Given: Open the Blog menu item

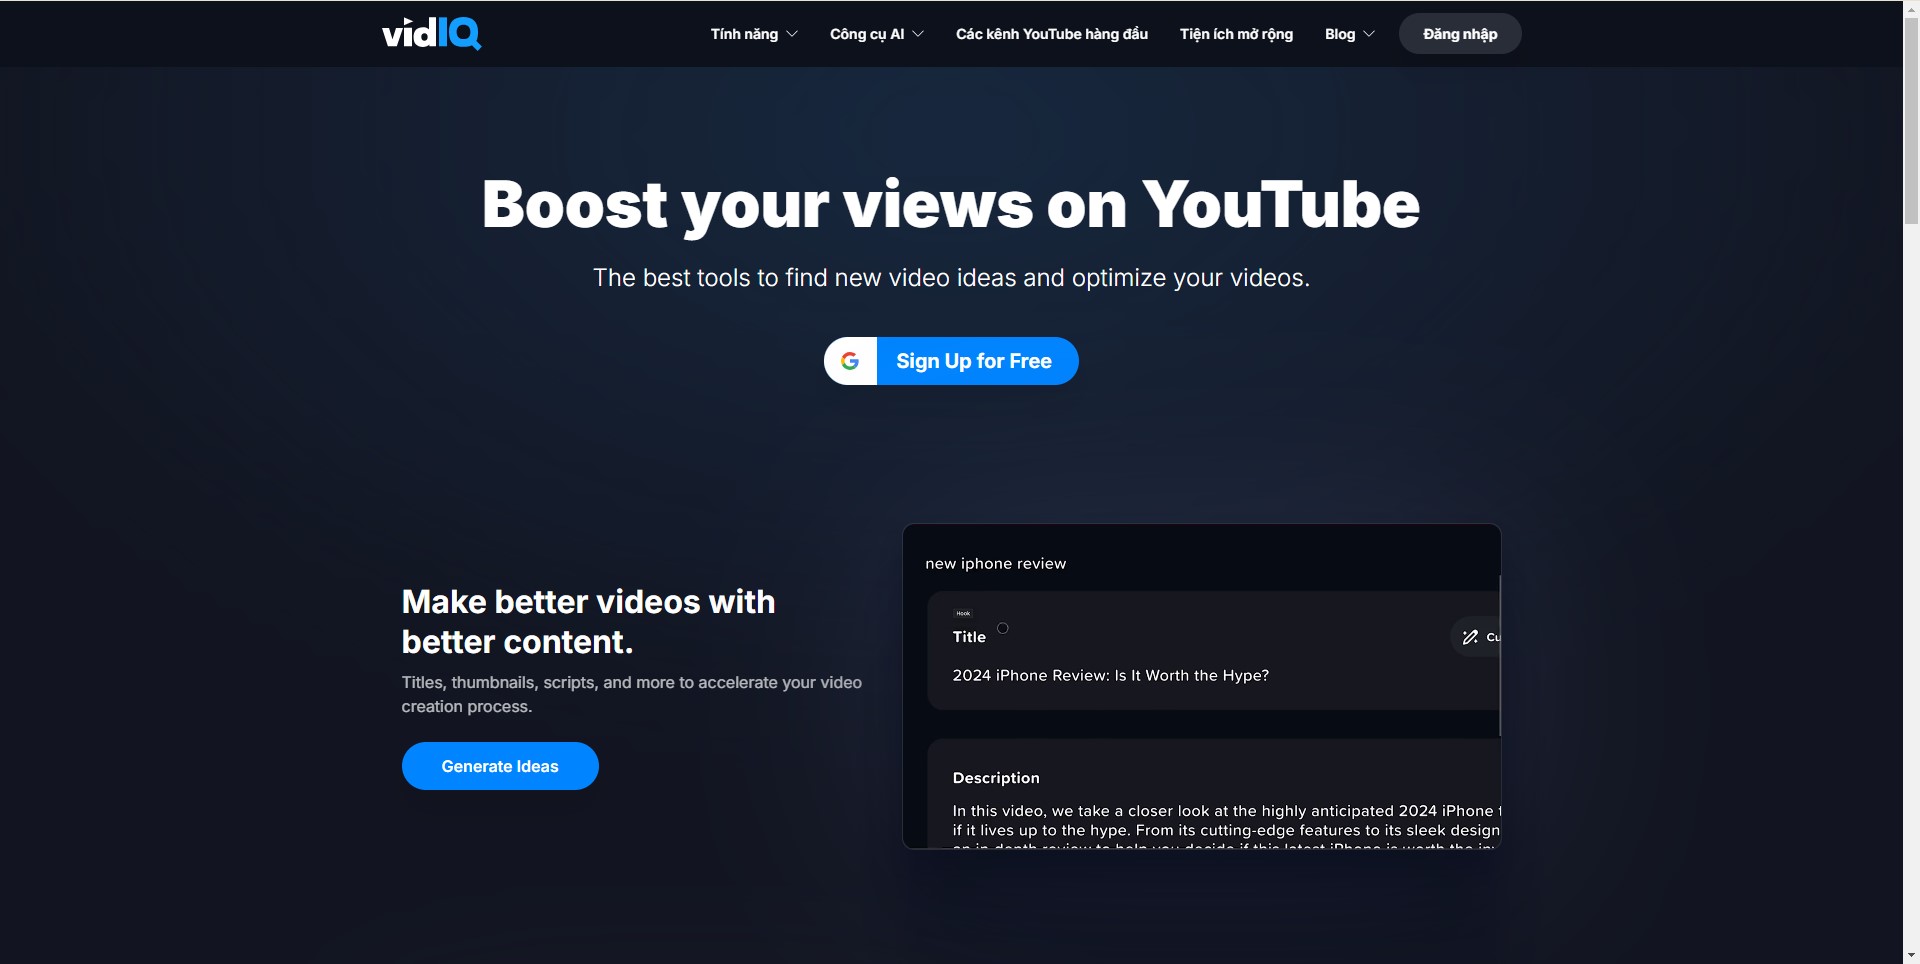Looking at the screenshot, I should (x=1340, y=34).
